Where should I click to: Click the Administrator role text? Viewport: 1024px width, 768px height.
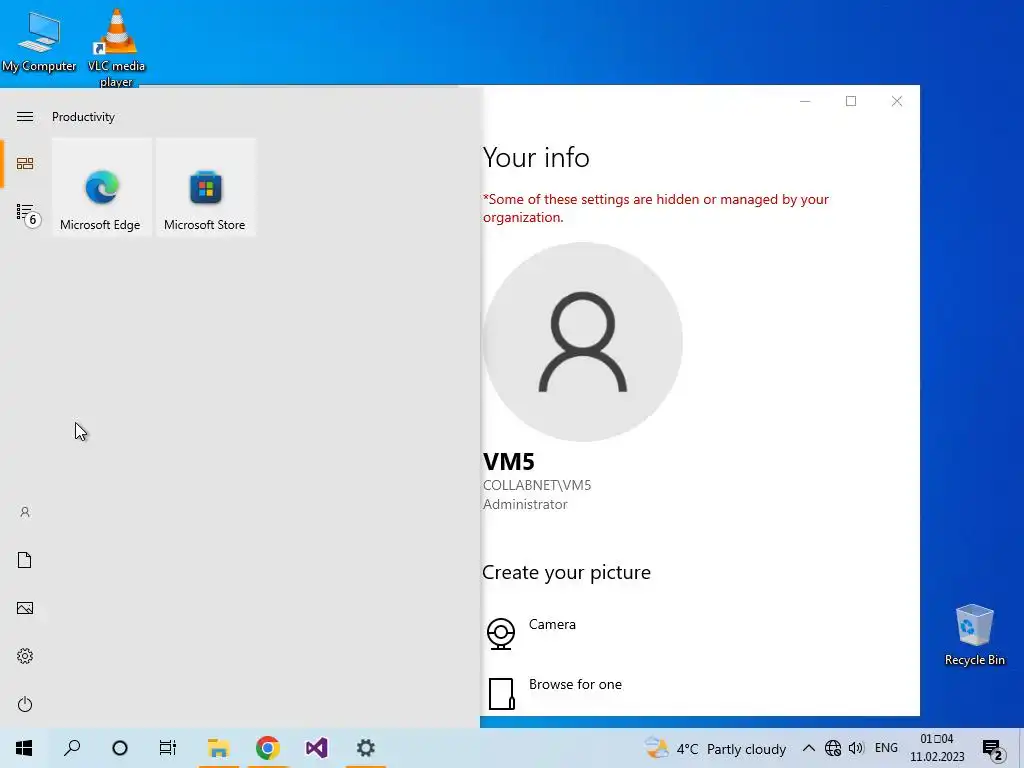click(525, 504)
